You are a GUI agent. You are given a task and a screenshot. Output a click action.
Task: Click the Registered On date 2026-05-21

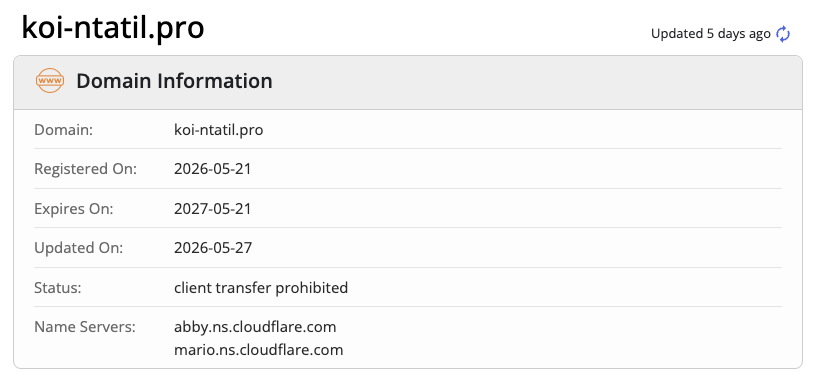click(x=213, y=169)
